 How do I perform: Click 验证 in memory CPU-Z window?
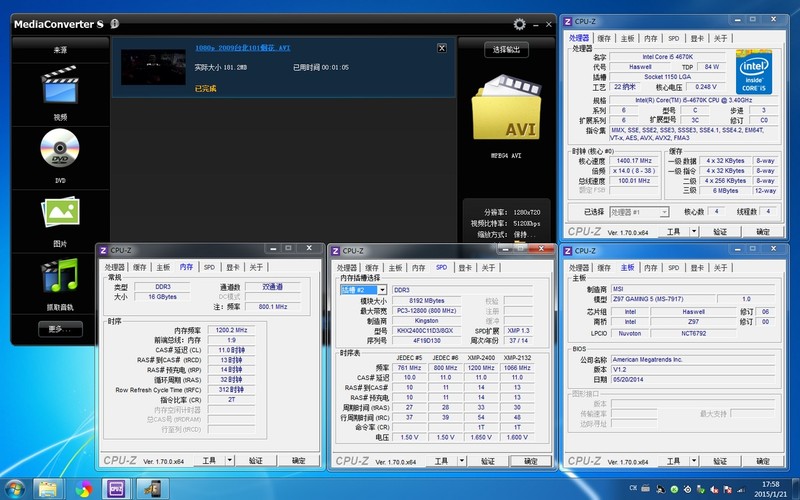pyautogui.click(x=256, y=460)
